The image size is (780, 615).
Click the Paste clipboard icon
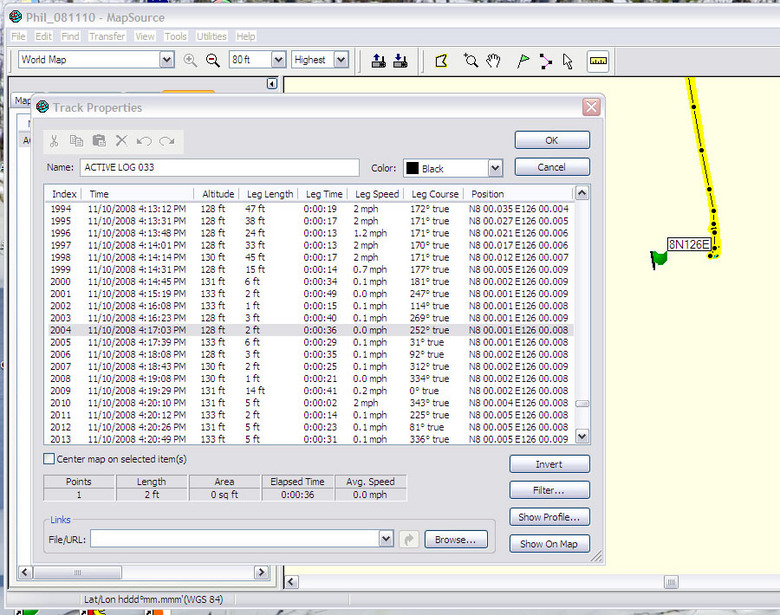pos(99,141)
